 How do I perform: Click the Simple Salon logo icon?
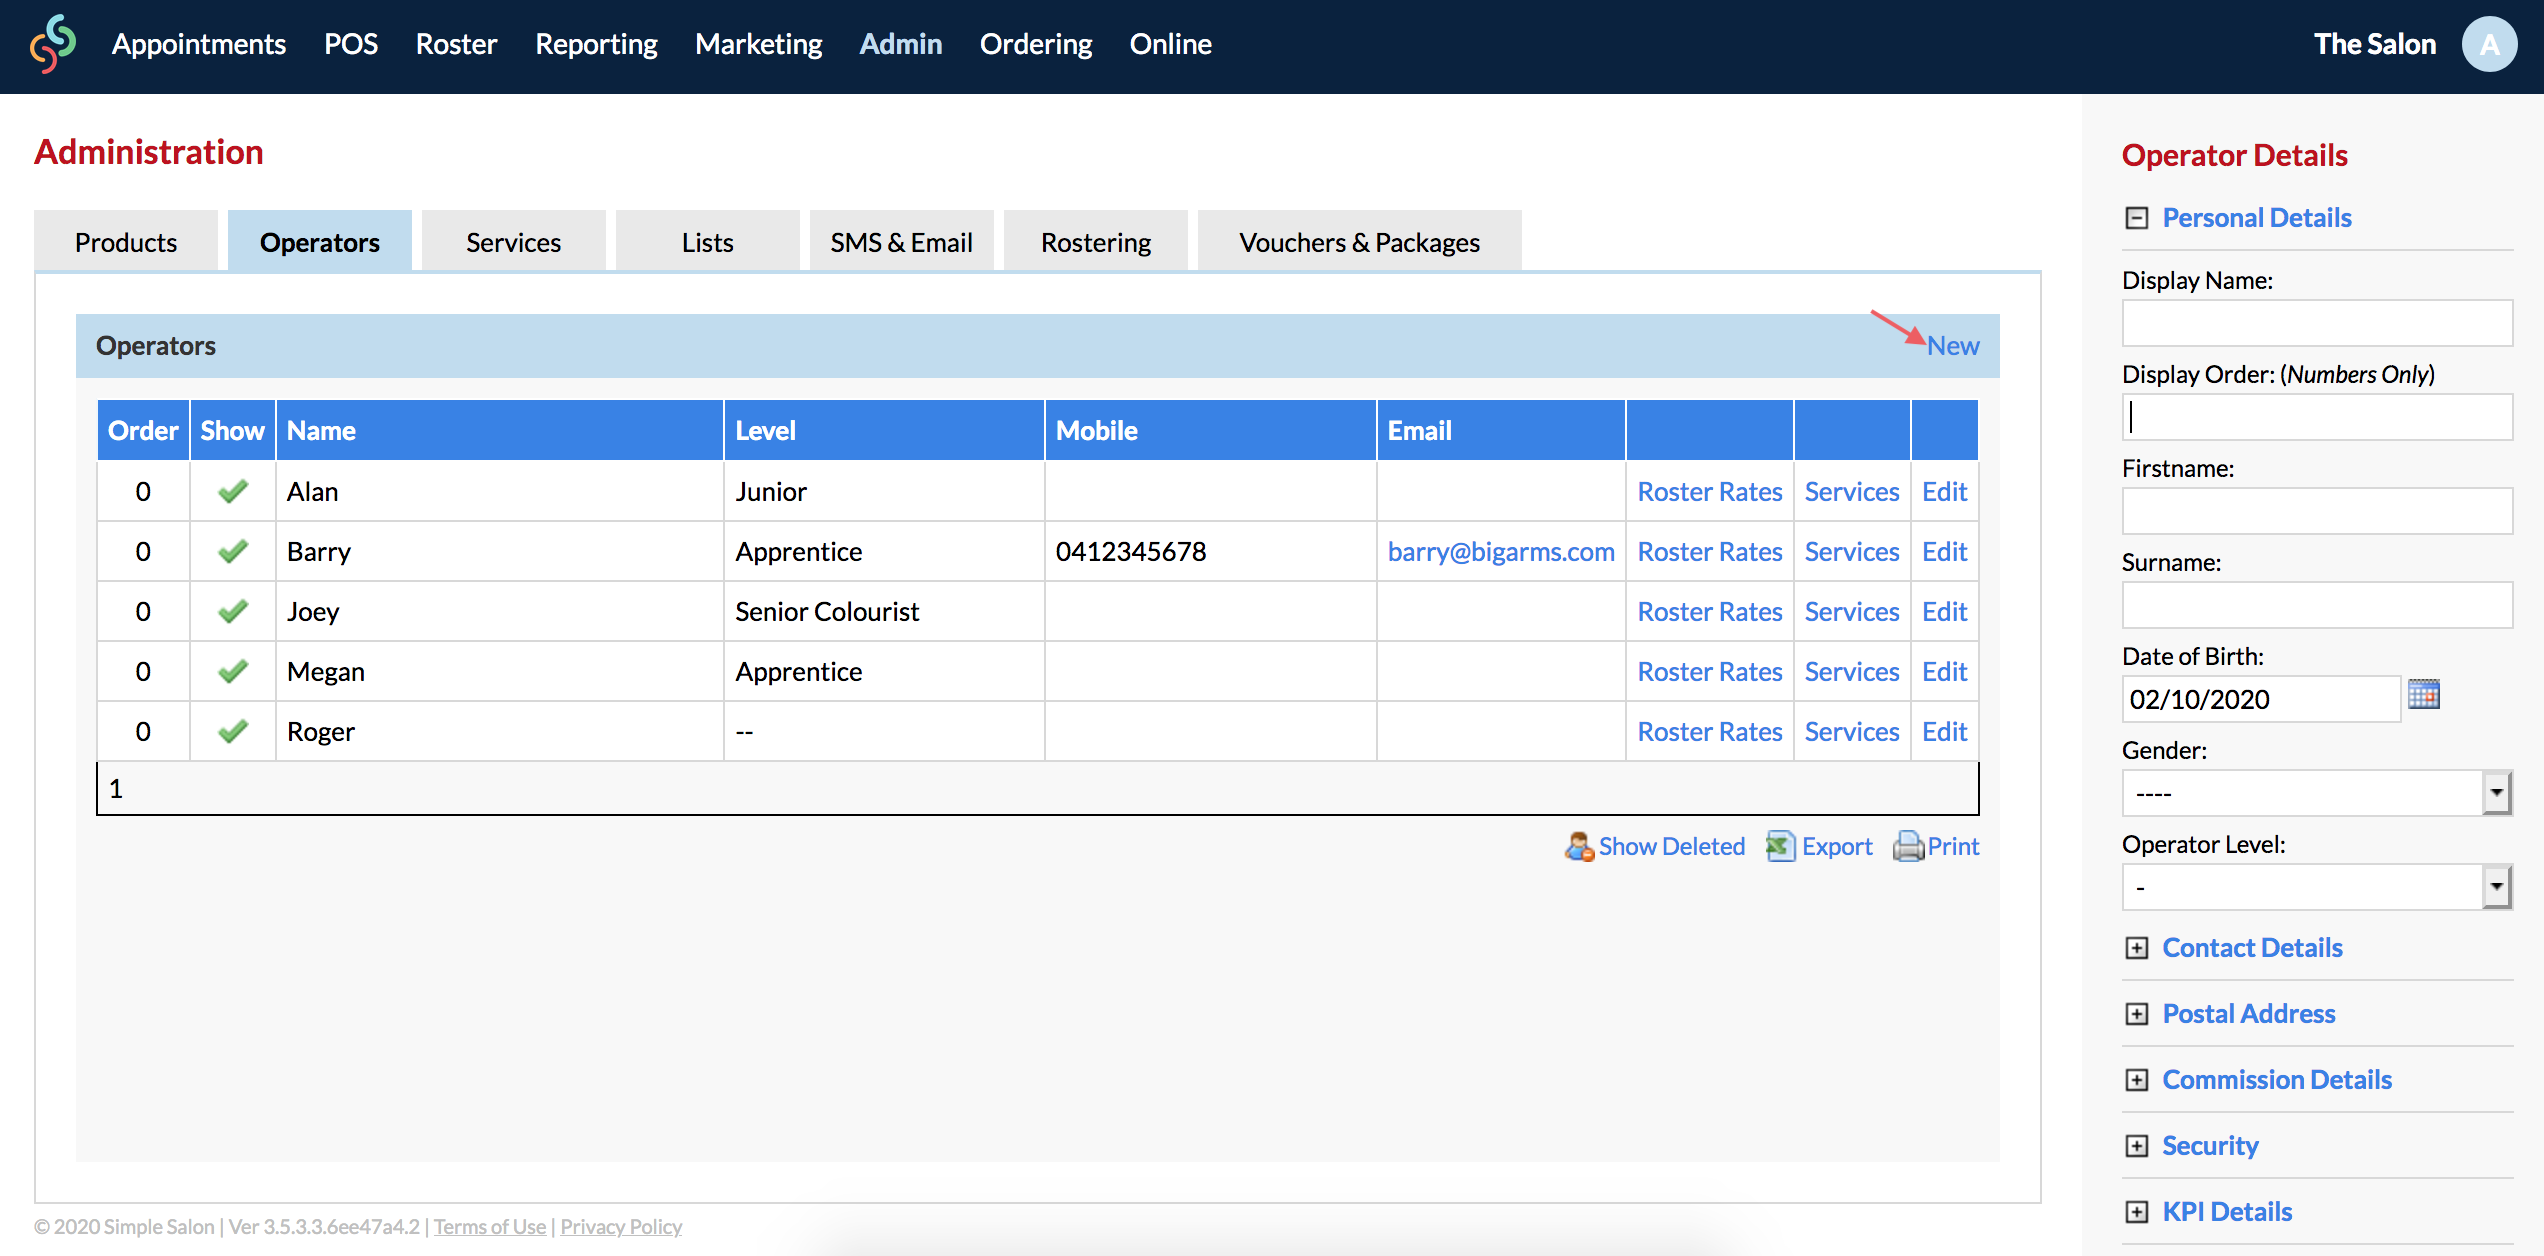point(53,44)
